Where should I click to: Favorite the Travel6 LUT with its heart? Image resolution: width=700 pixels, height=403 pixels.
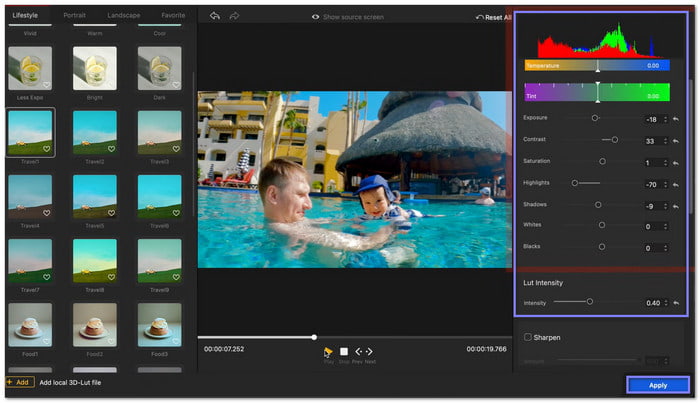(176, 213)
